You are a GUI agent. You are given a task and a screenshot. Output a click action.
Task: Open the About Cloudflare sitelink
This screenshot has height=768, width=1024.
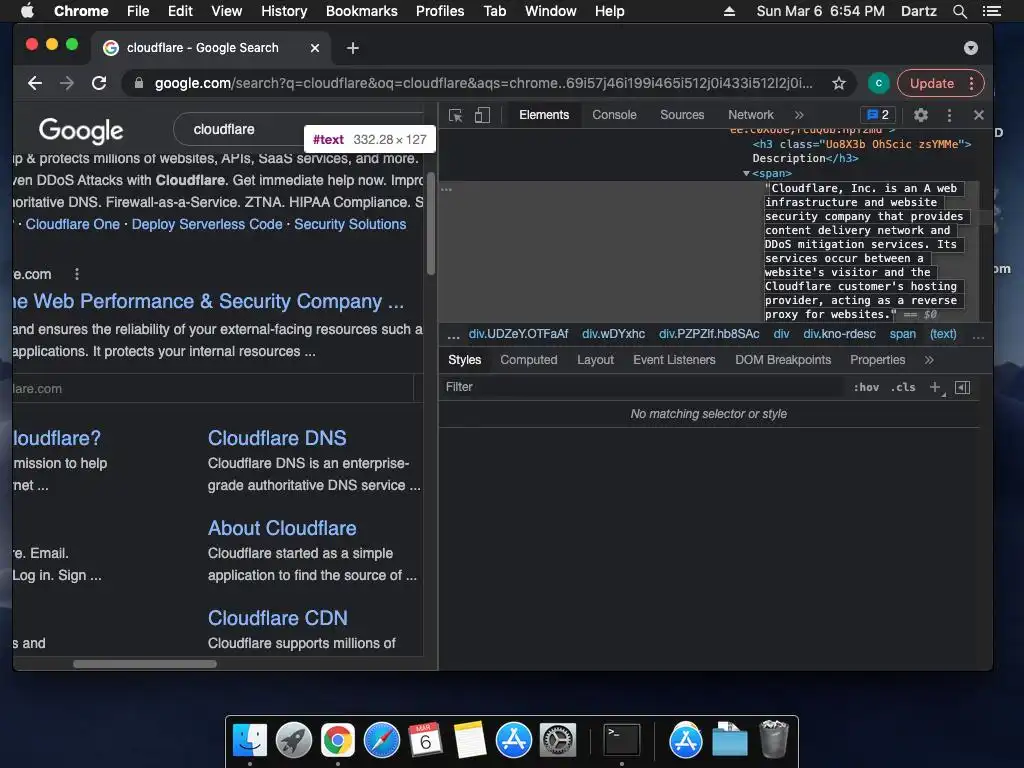click(282, 528)
